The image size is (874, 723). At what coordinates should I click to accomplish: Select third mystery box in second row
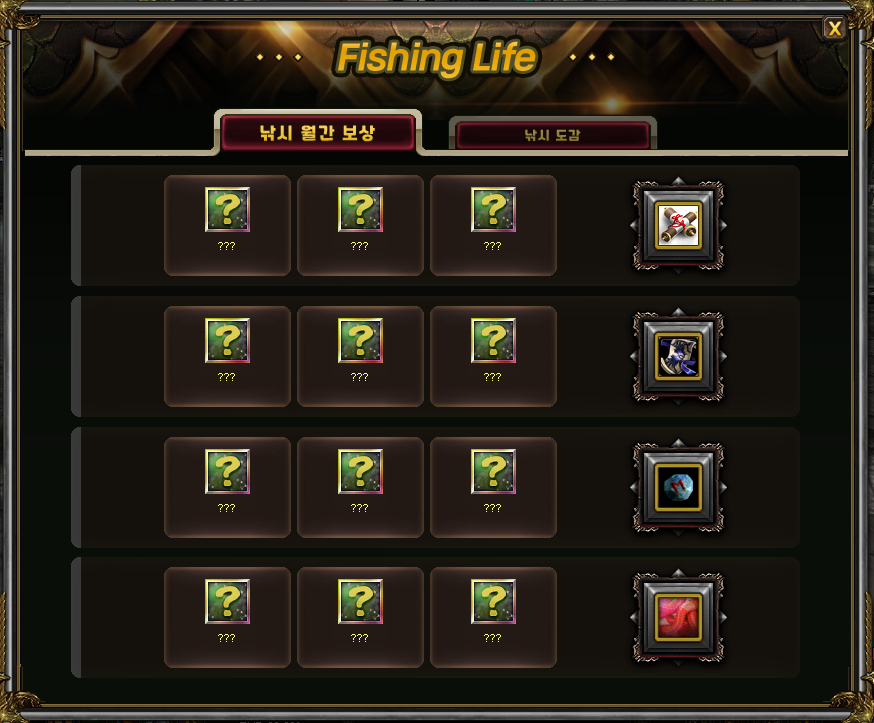493,341
